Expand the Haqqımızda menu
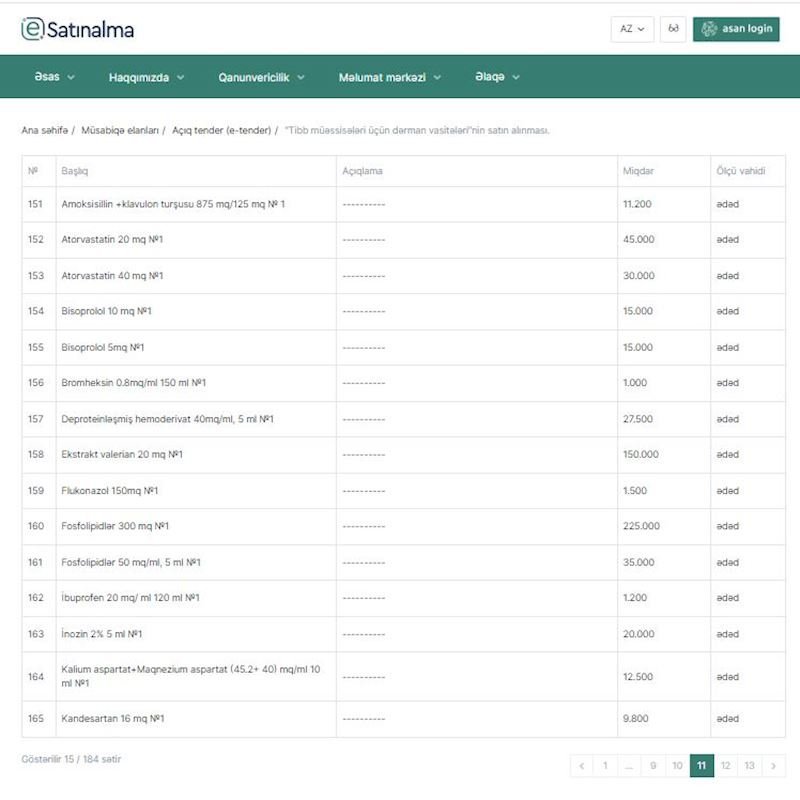The width and height of the screenshot is (800, 800). click(147, 77)
